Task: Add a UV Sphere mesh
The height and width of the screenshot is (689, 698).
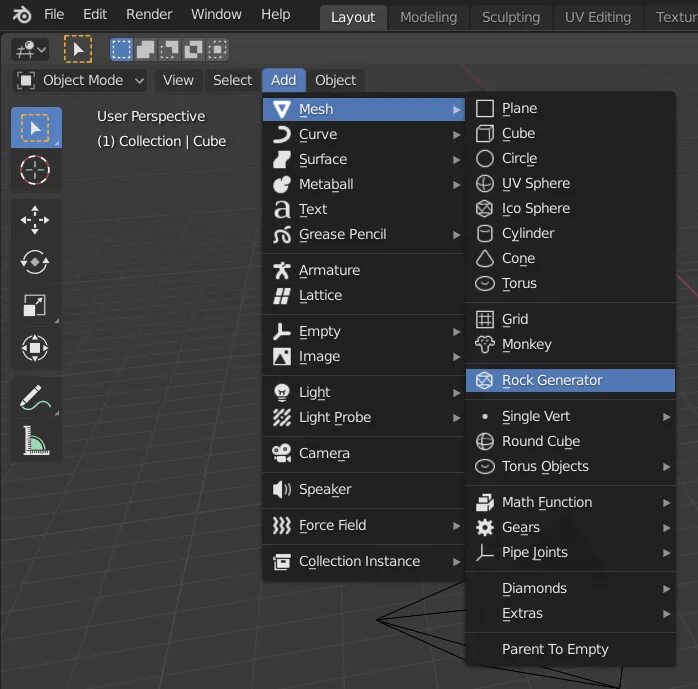Action: pyautogui.click(x=570, y=183)
